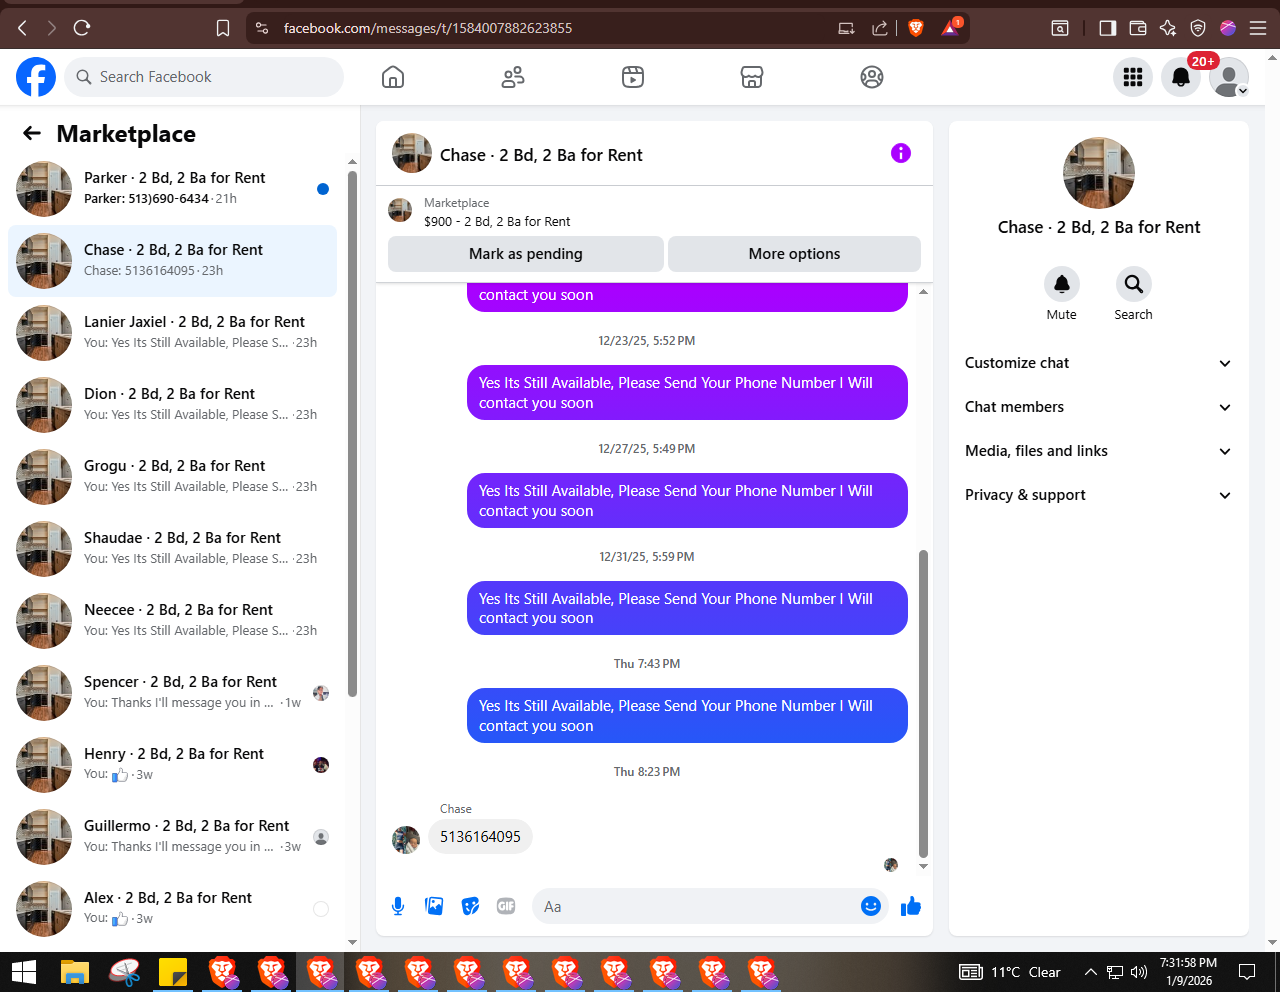This screenshot has height=992, width=1280.
Task: Click the browser address bar URL
Action: pyautogui.click(x=428, y=28)
